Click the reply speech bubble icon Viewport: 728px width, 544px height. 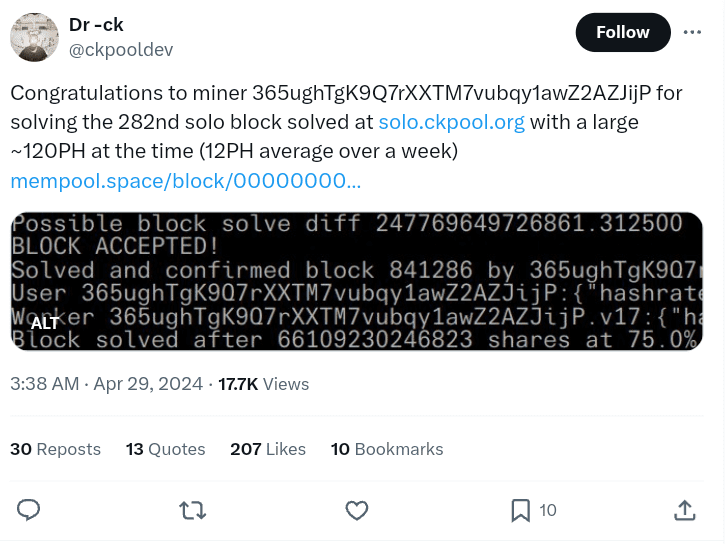29,510
